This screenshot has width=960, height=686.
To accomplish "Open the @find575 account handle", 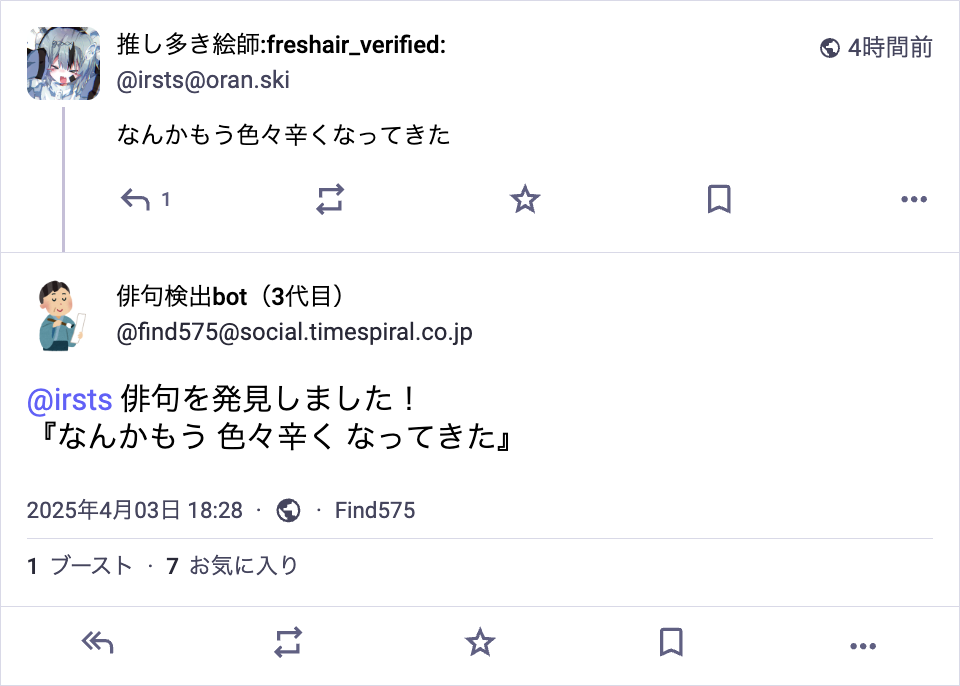I will (295, 332).
